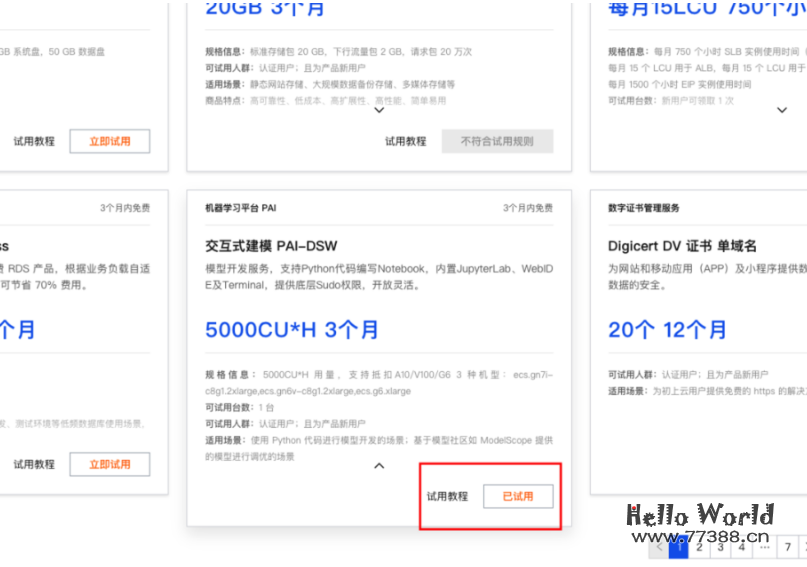Click 立即试用 on the top-left card
Screen dimensions: 807x567
[110, 141]
